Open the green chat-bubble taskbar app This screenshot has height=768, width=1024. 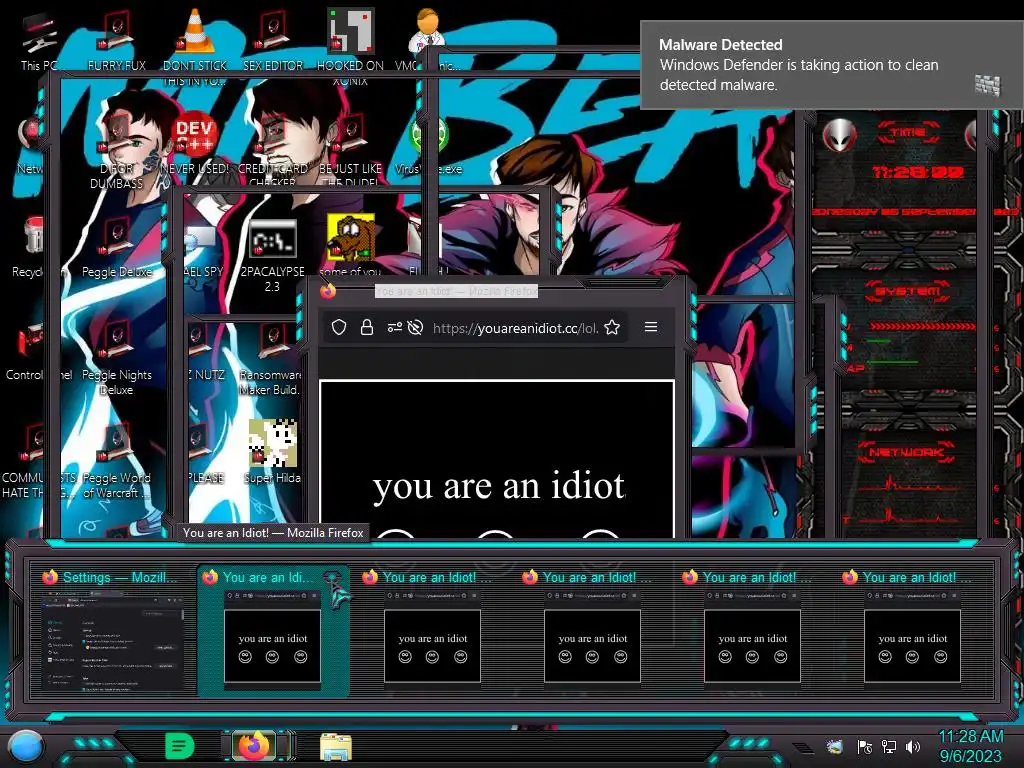(180, 746)
